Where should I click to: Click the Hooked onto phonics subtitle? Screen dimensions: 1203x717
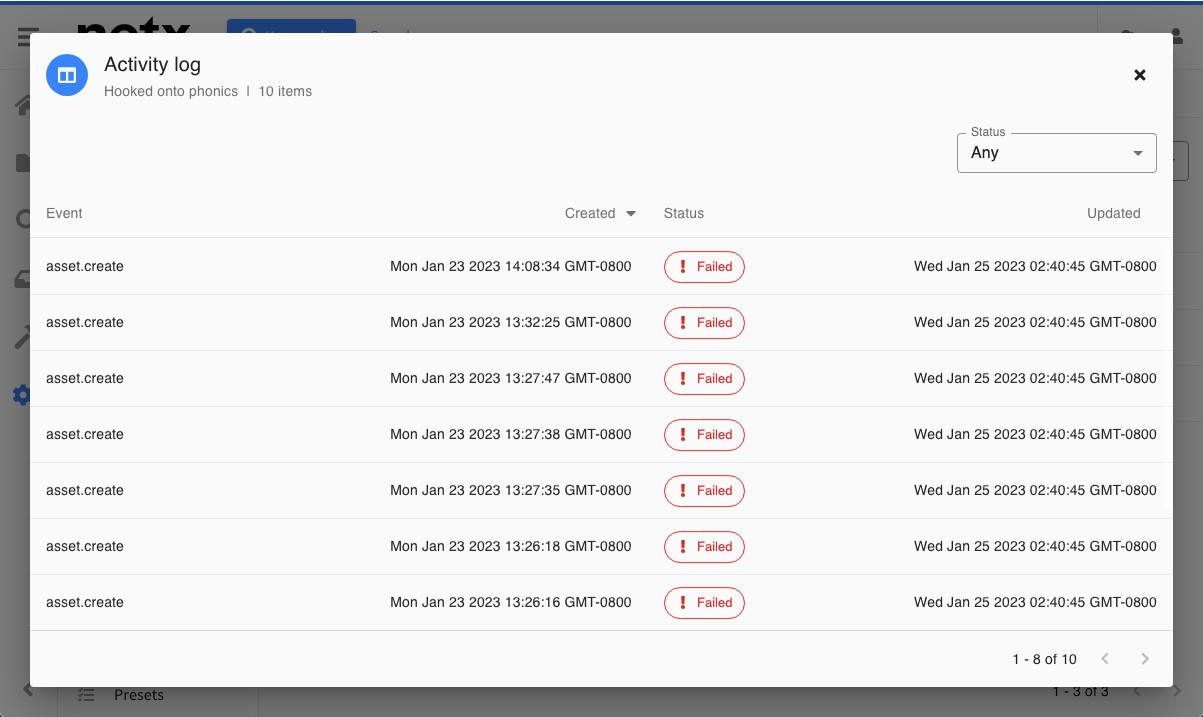(171, 91)
